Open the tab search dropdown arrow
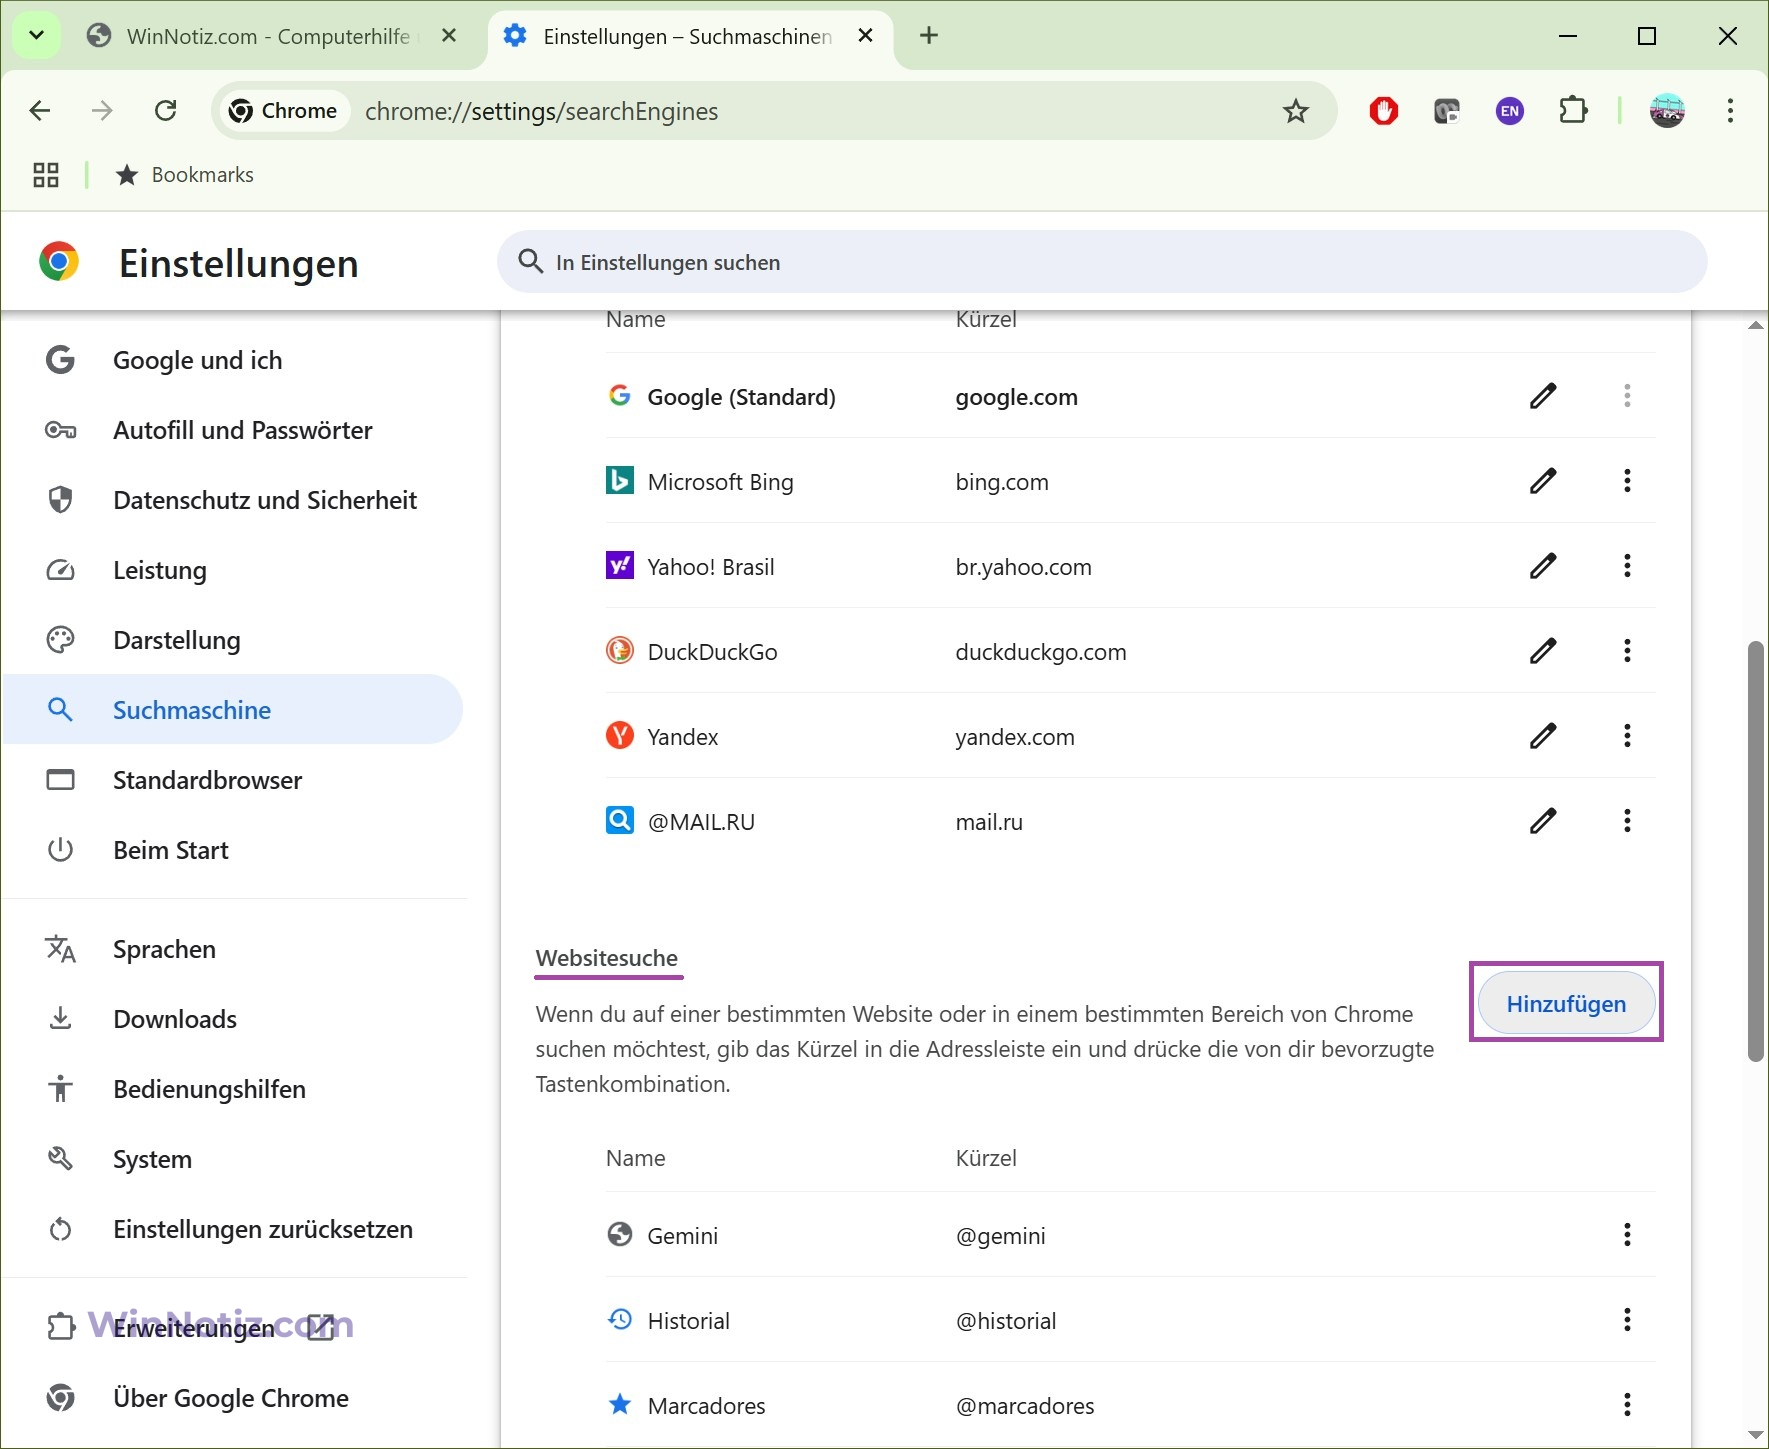Image resolution: width=1769 pixels, height=1449 pixels. [36, 35]
